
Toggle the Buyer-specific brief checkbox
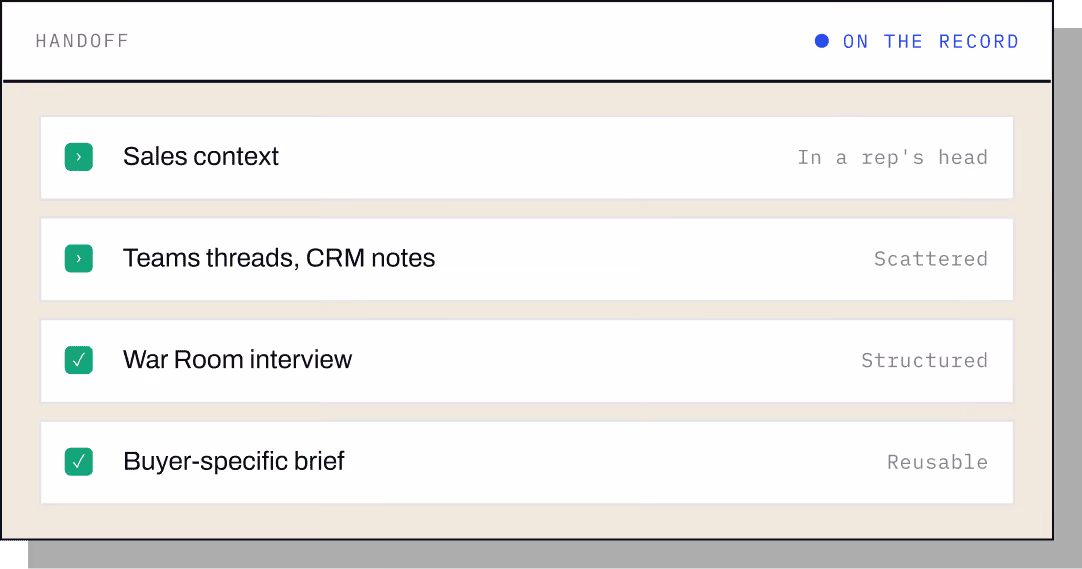coord(79,461)
